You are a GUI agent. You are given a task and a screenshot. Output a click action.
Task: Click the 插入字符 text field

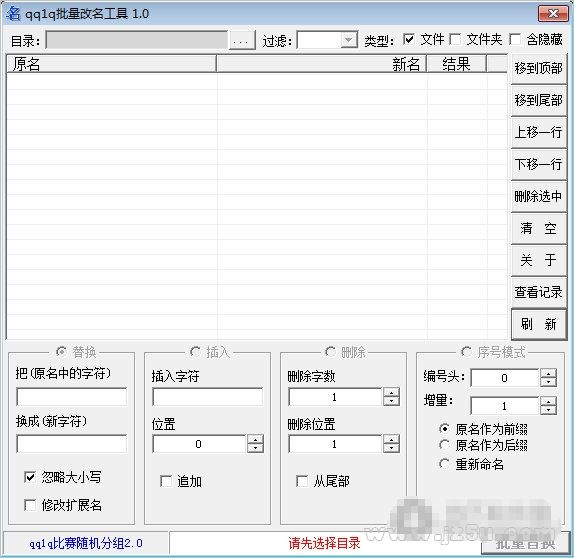point(208,397)
